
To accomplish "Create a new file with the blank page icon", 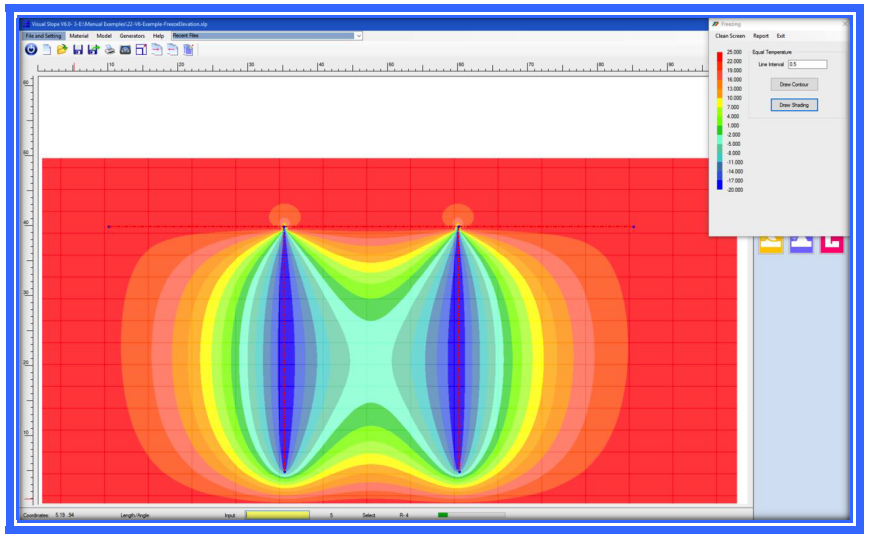I will click(46, 49).
